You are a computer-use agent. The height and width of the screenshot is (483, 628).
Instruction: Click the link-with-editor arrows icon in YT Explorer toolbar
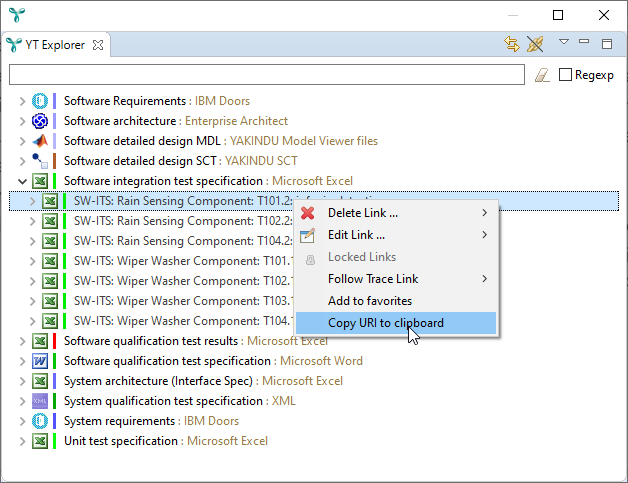pyautogui.click(x=512, y=44)
